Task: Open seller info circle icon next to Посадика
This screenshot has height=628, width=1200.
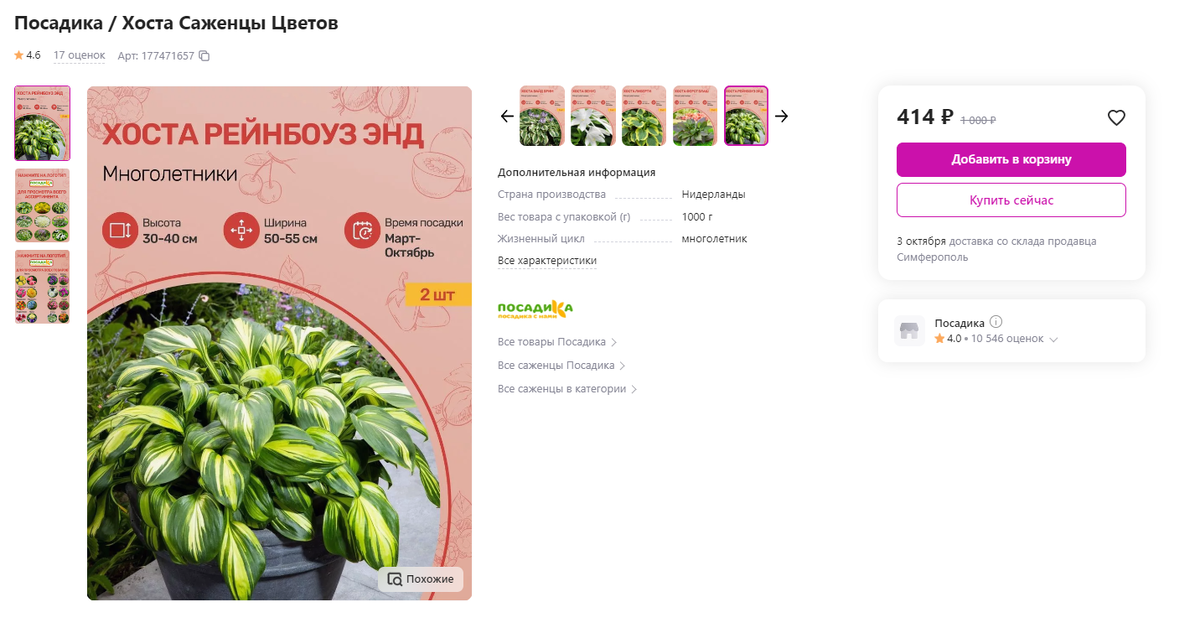Action: point(996,322)
